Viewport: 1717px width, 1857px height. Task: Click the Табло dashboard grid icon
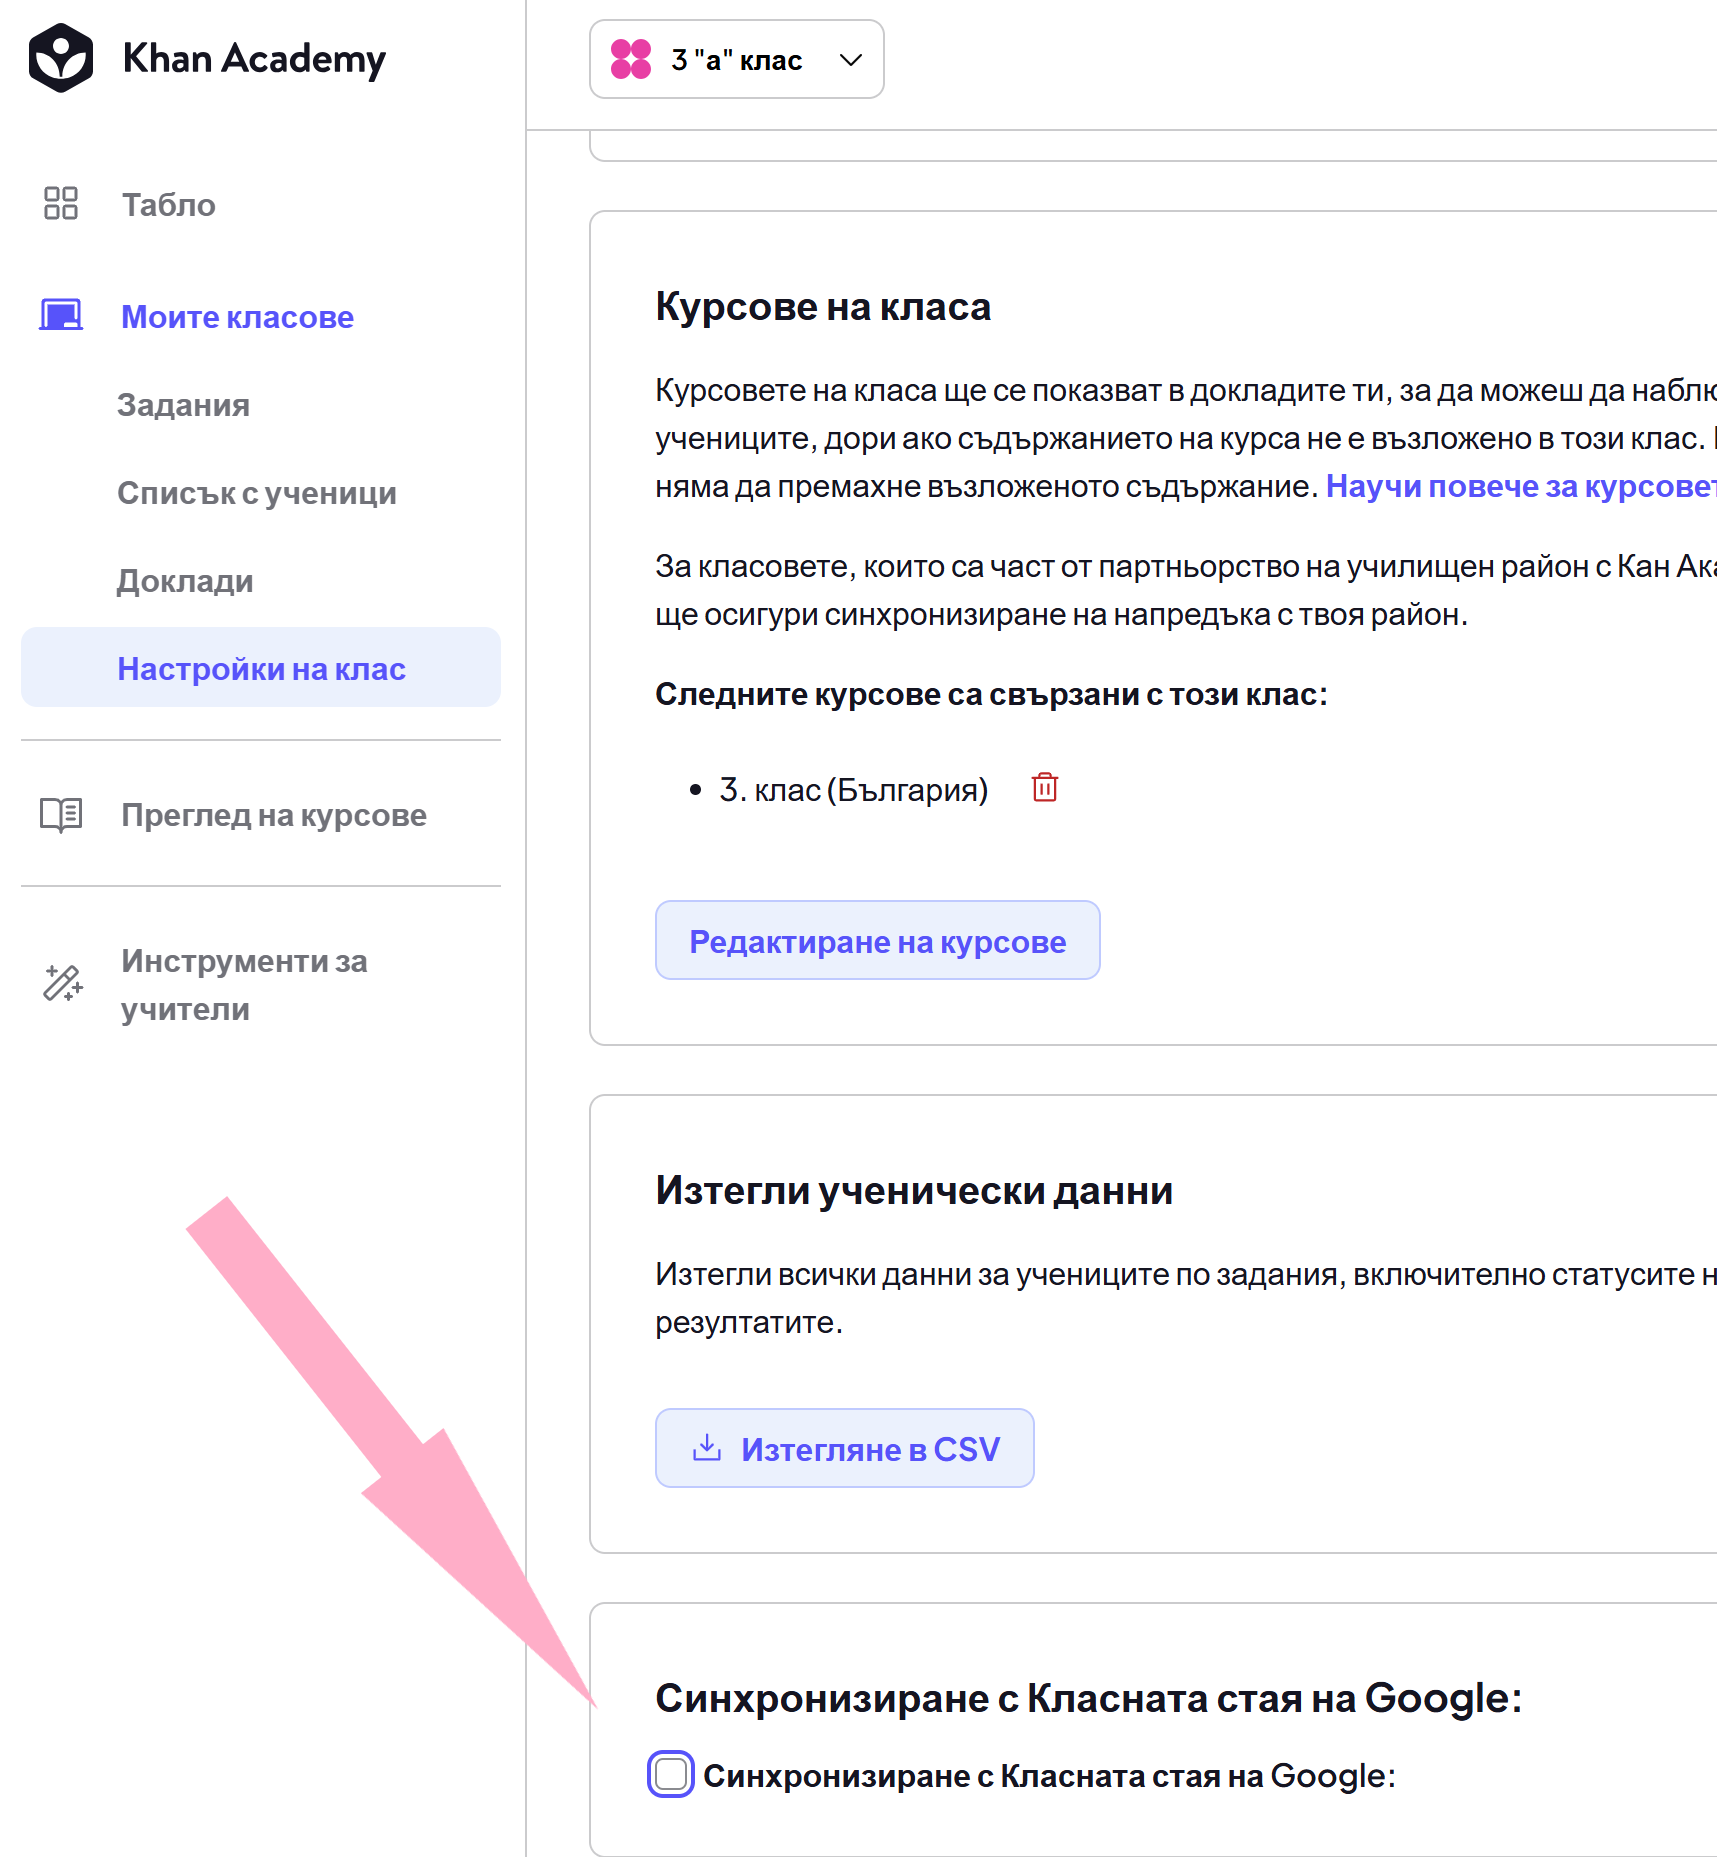61,203
